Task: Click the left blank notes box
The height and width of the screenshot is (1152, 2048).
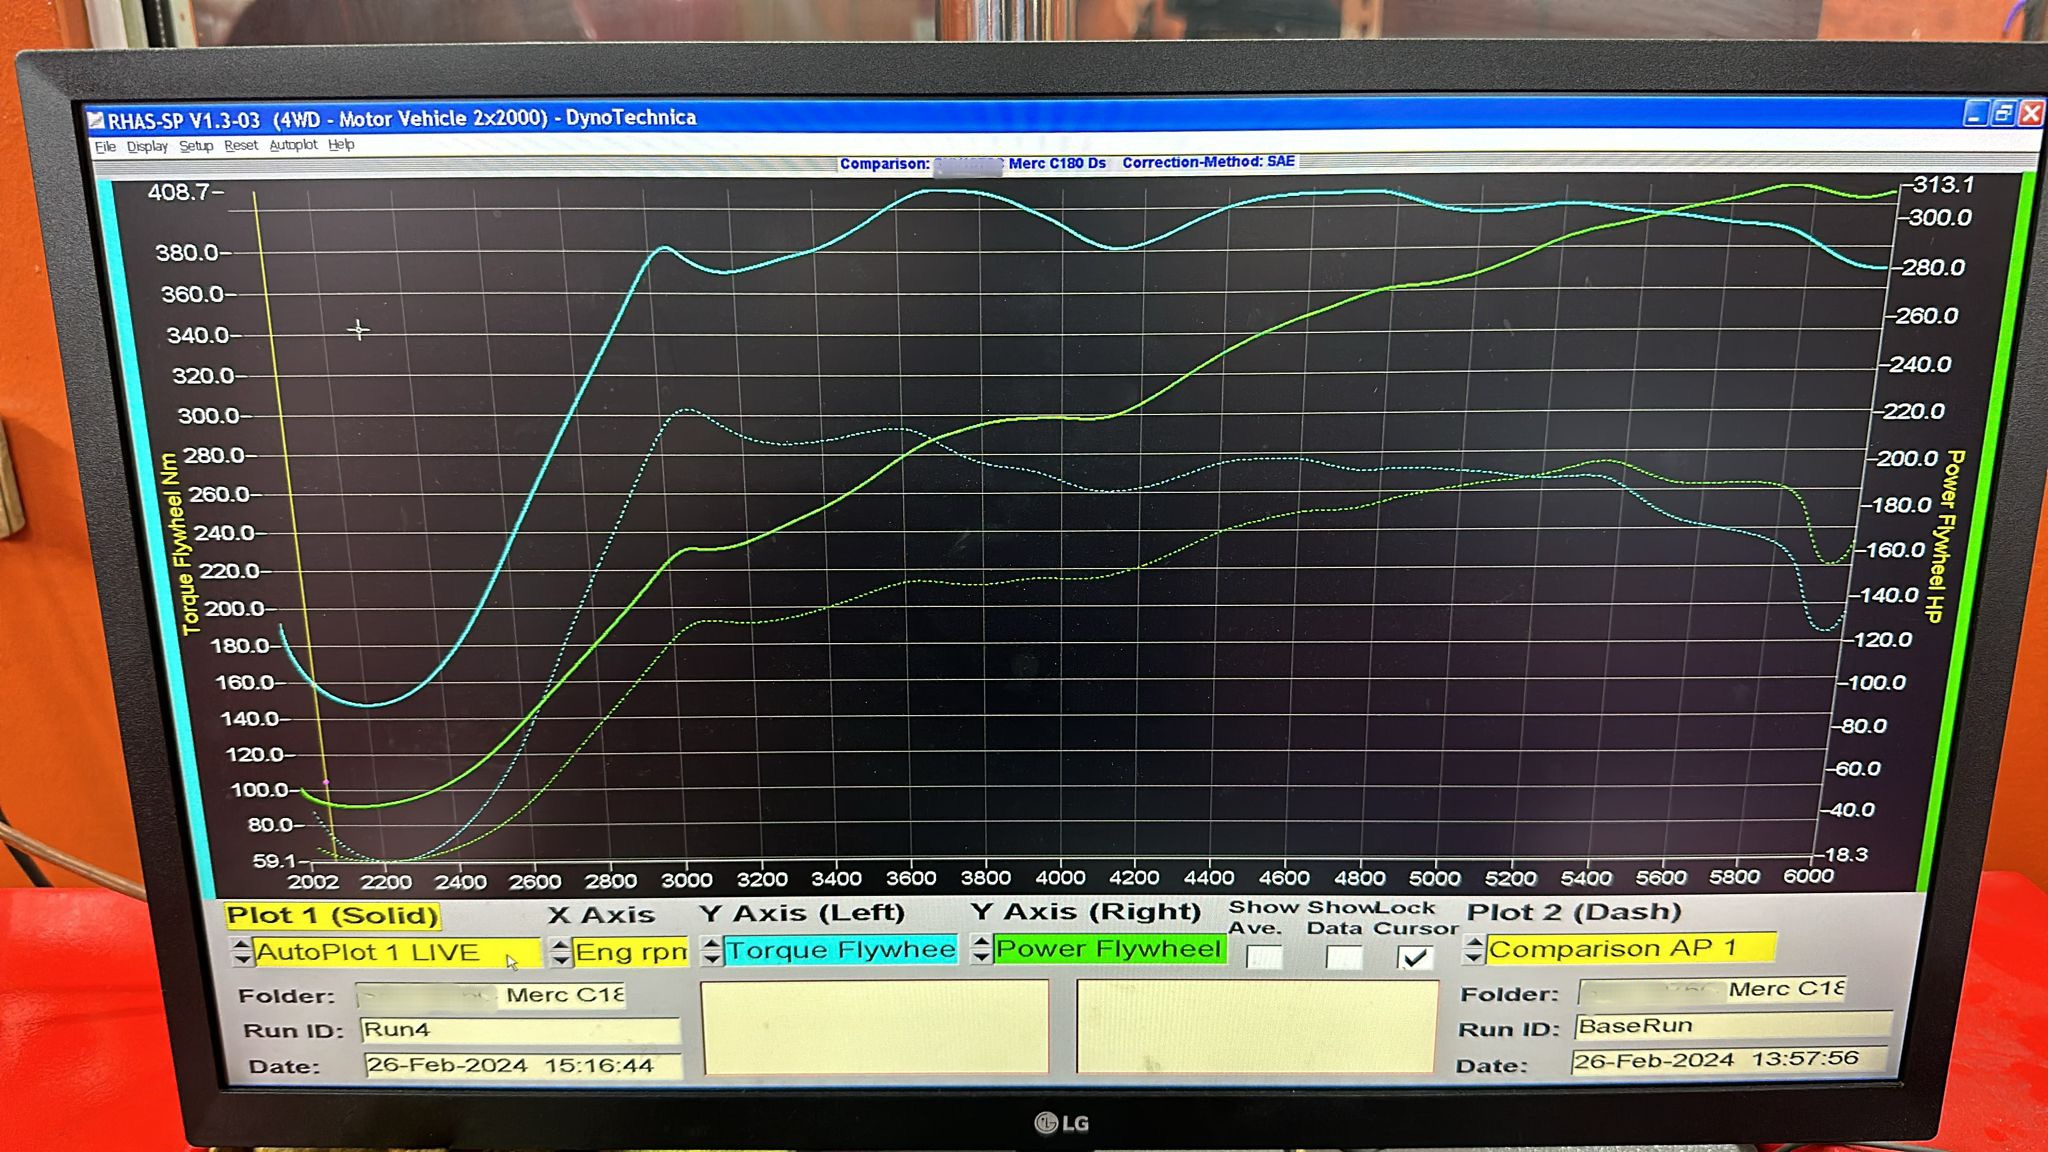Action: (x=875, y=1027)
